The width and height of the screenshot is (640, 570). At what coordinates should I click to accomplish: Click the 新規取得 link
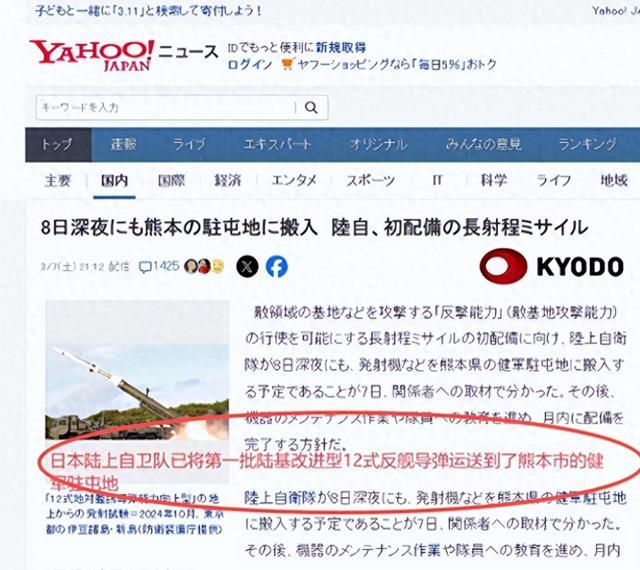[341, 48]
